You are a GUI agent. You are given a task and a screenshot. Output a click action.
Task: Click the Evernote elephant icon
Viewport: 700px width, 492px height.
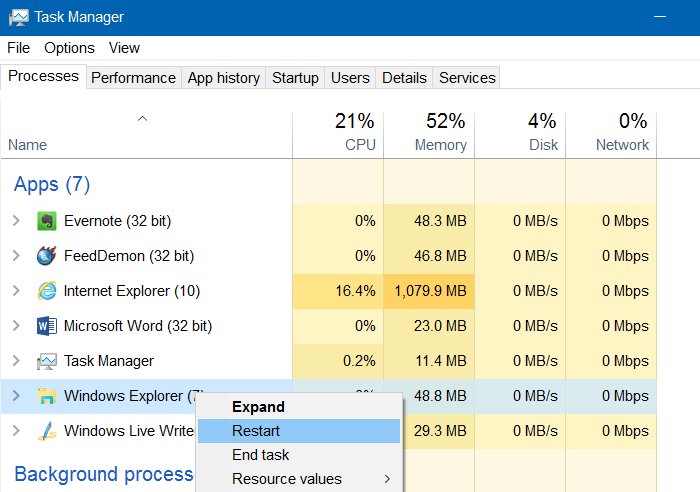coord(46,221)
